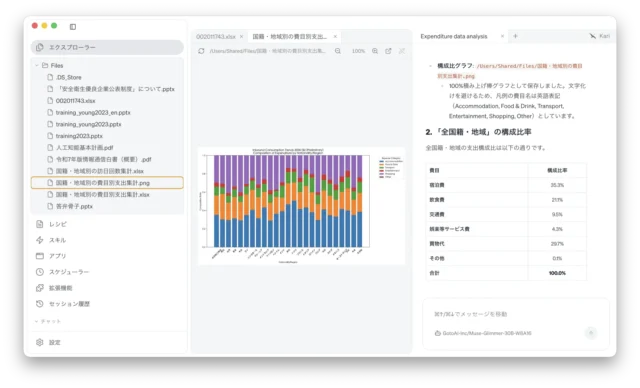
Task: Click the アプリ window icon
Action: 40,256
